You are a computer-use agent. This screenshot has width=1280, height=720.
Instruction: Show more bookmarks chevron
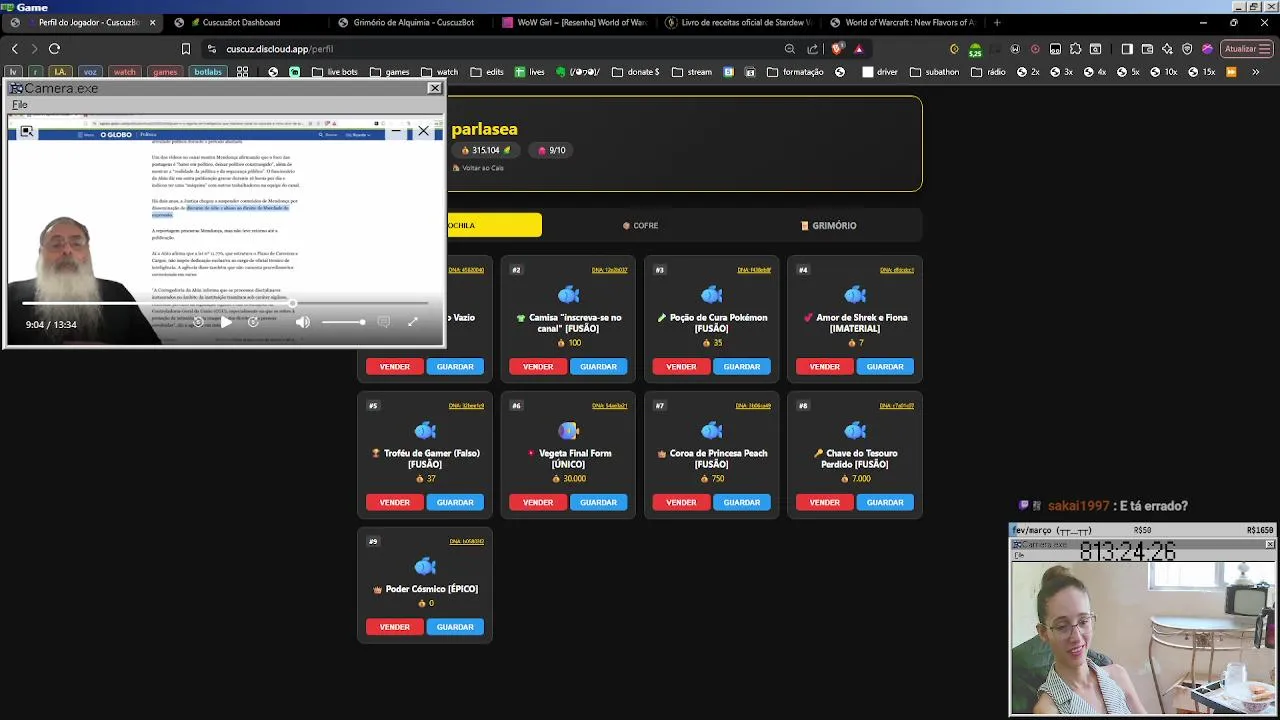(1256, 71)
